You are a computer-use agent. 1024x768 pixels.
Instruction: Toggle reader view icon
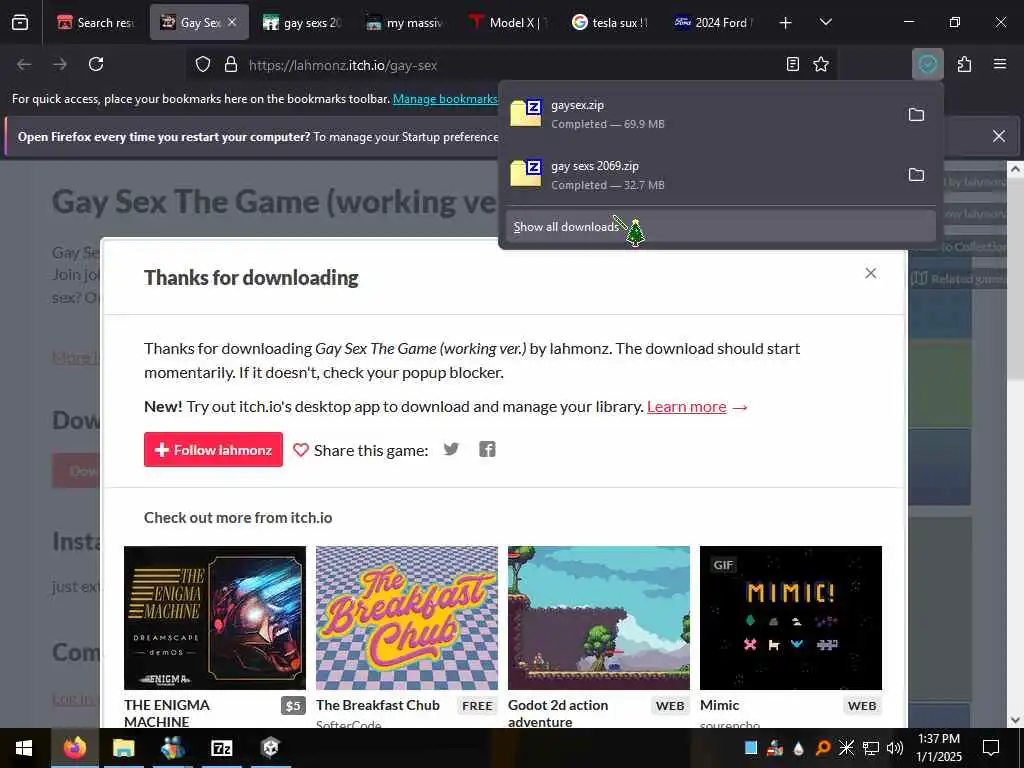click(x=792, y=64)
